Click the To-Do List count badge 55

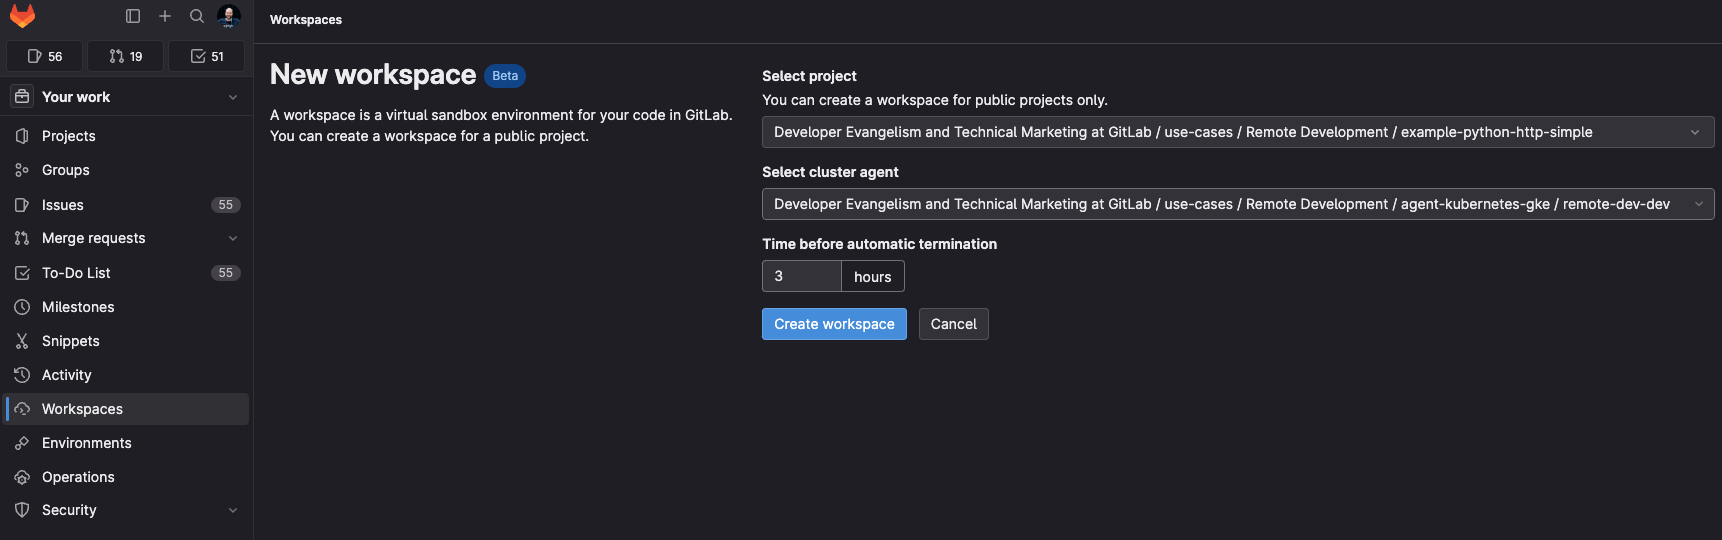226,273
